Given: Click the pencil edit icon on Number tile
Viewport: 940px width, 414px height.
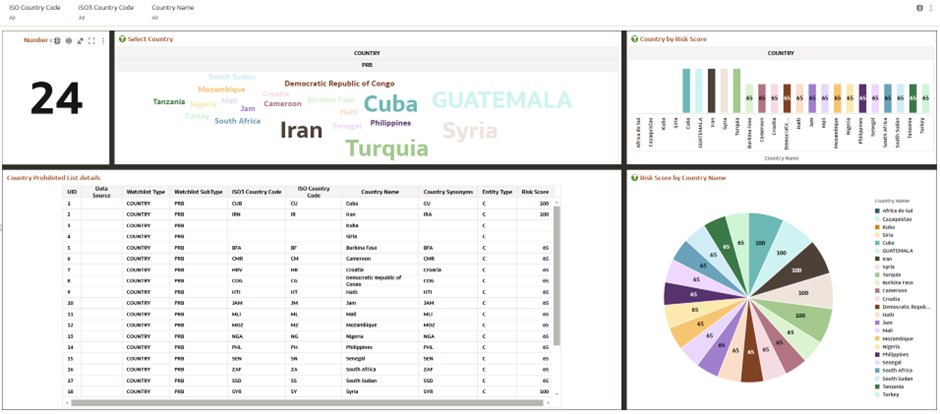Looking at the screenshot, I should pyautogui.click(x=80, y=41).
